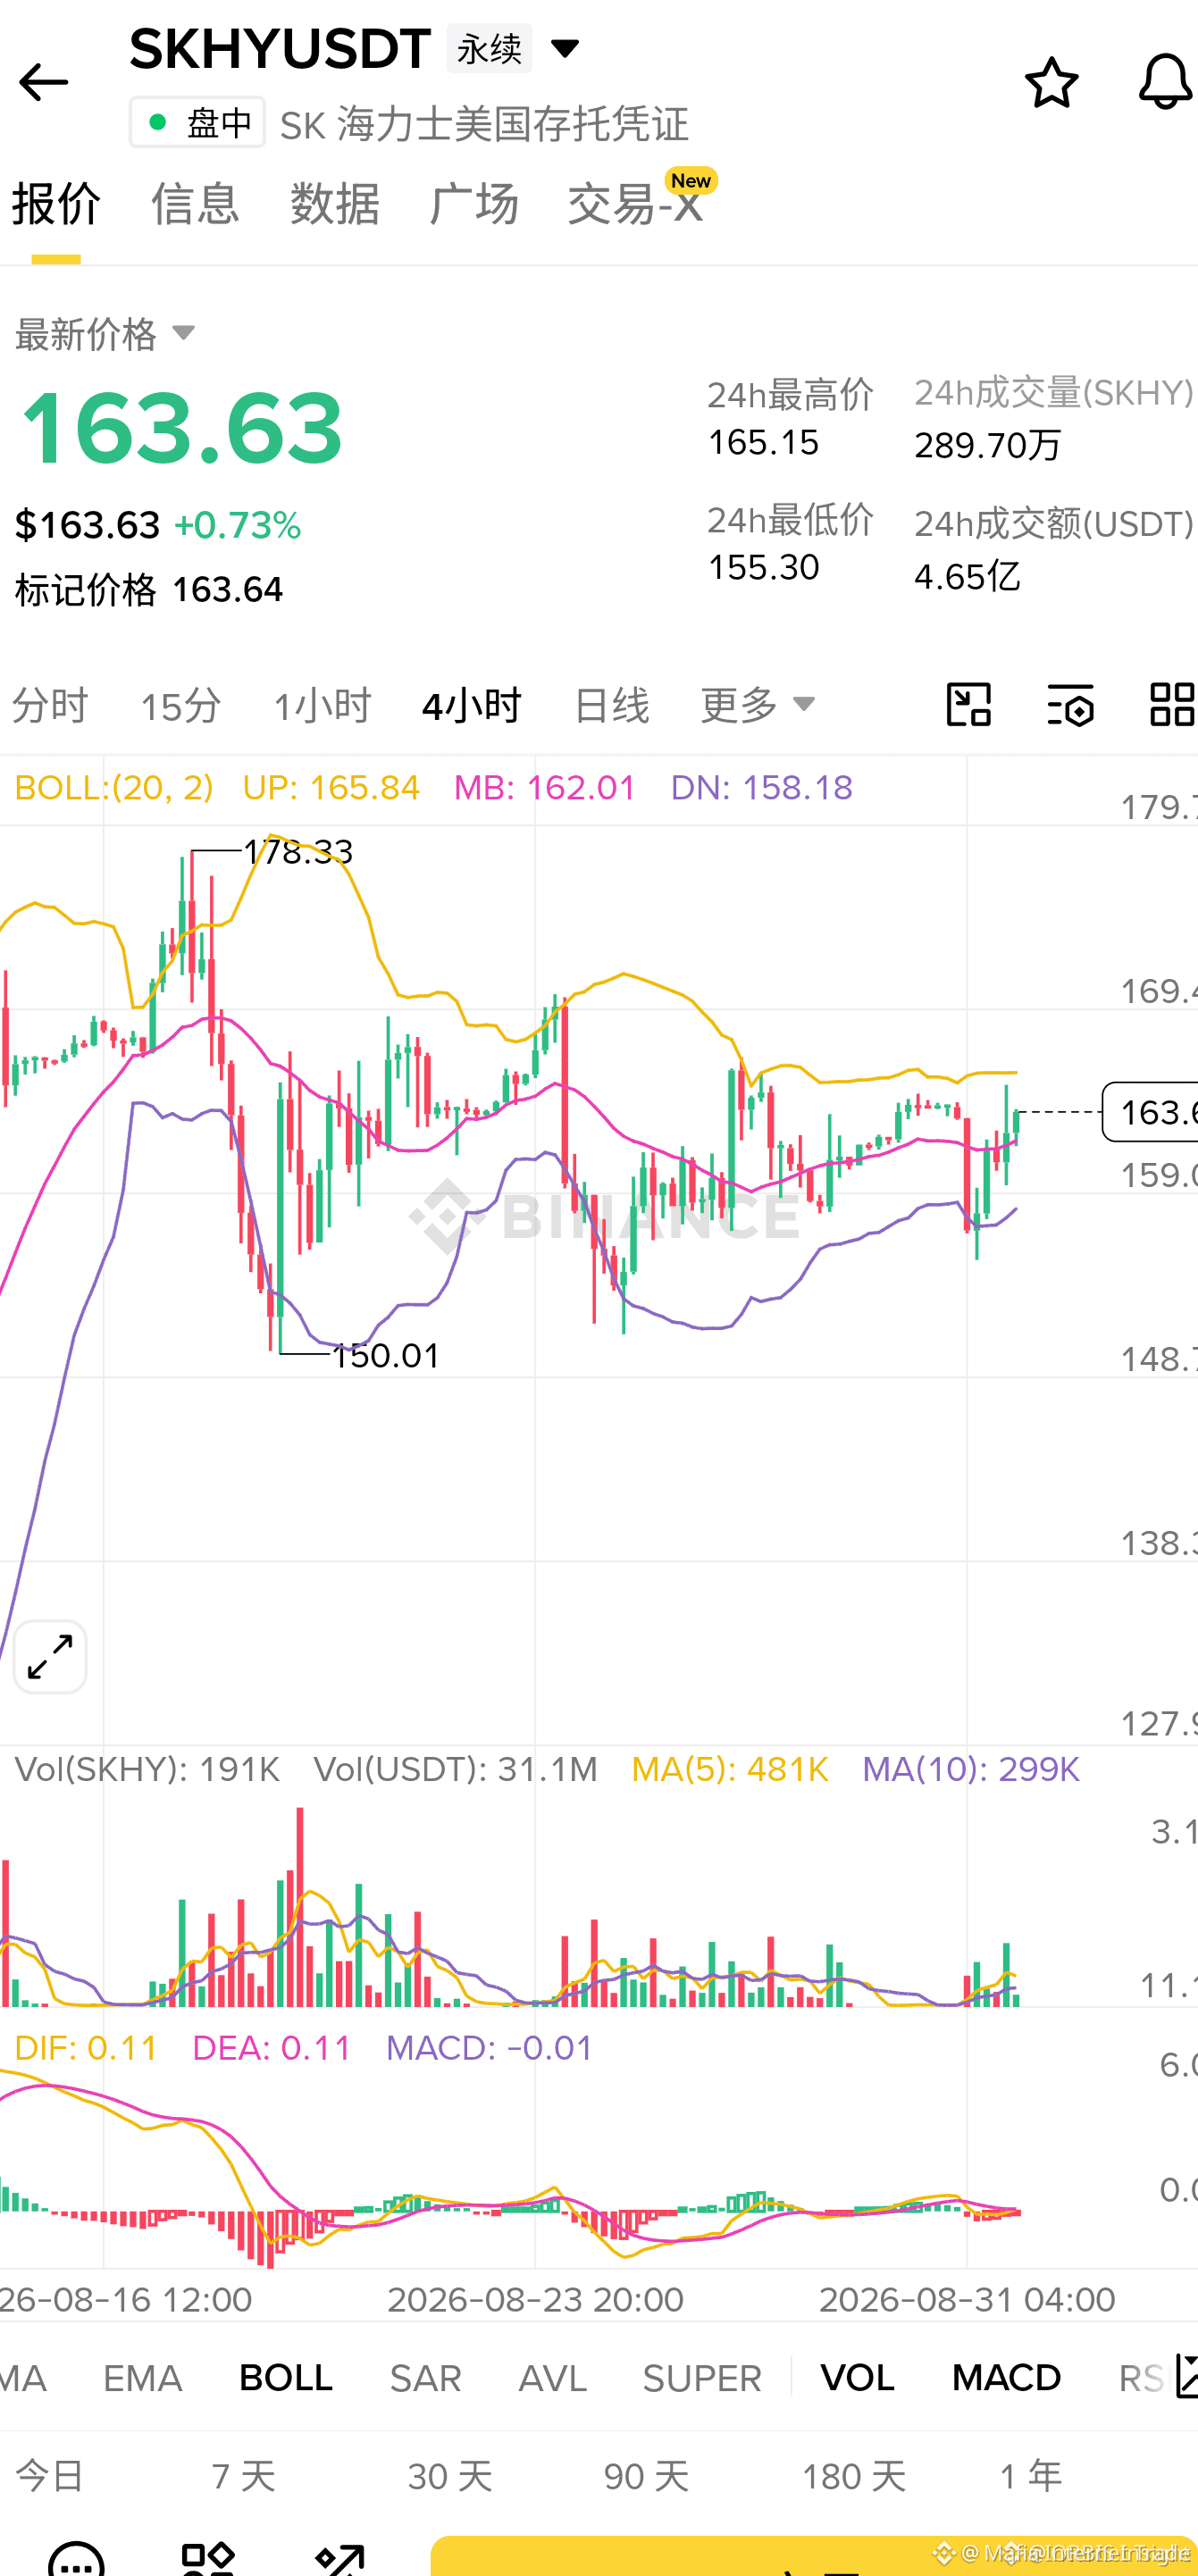Viewport: 1198px width, 2576px height.
Task: Tap the 24h最高价 165.15 value
Action: [764, 442]
